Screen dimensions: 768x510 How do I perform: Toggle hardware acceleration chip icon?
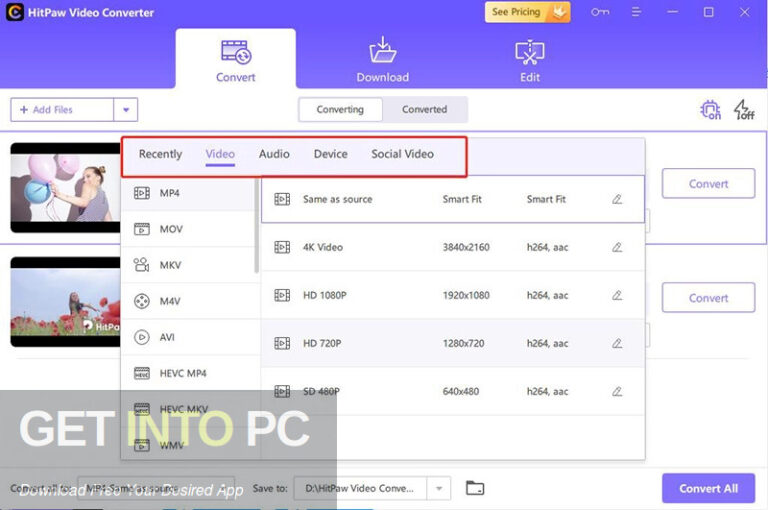pyautogui.click(x=710, y=110)
